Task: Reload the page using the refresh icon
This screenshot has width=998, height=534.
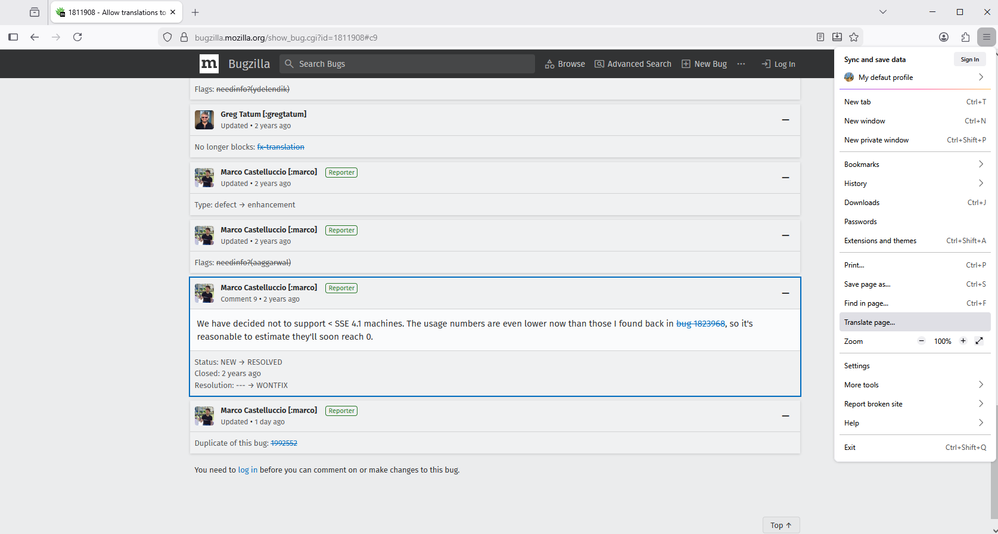Action: (77, 37)
